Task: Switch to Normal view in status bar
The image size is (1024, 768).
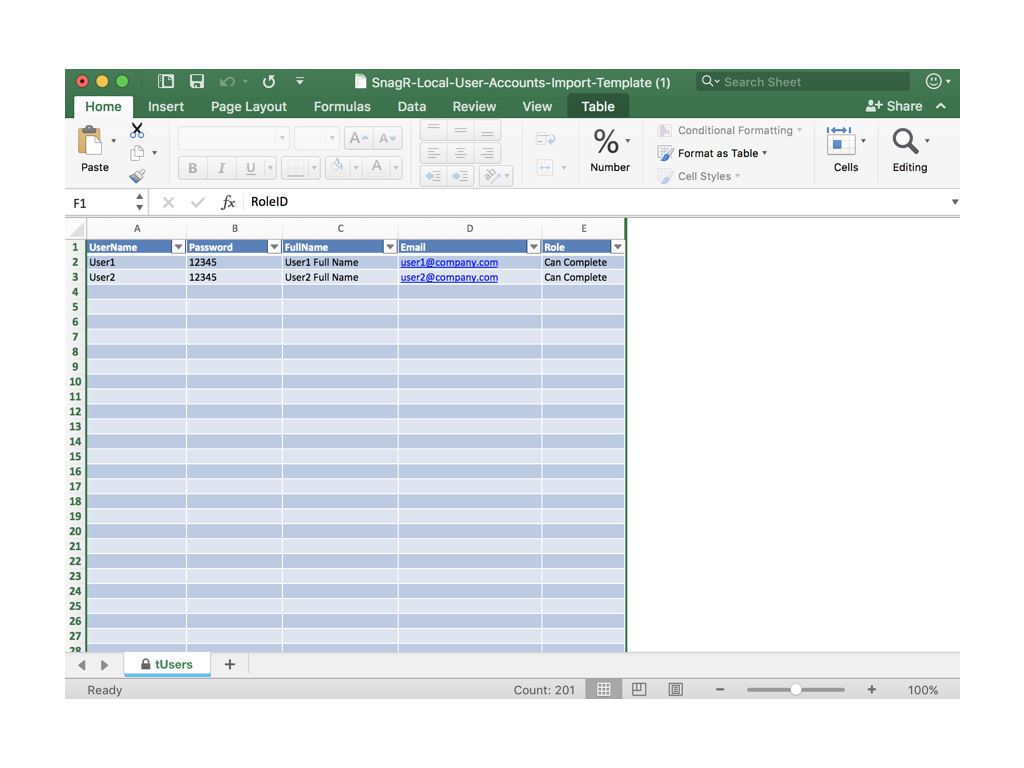Action: tap(603, 690)
